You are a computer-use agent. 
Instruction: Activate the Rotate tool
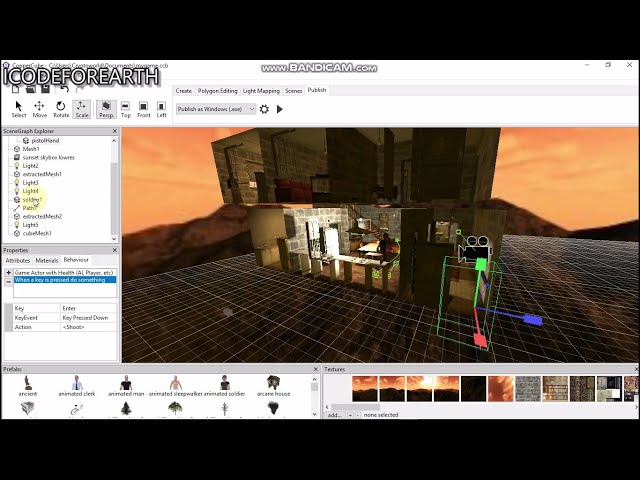(61, 109)
